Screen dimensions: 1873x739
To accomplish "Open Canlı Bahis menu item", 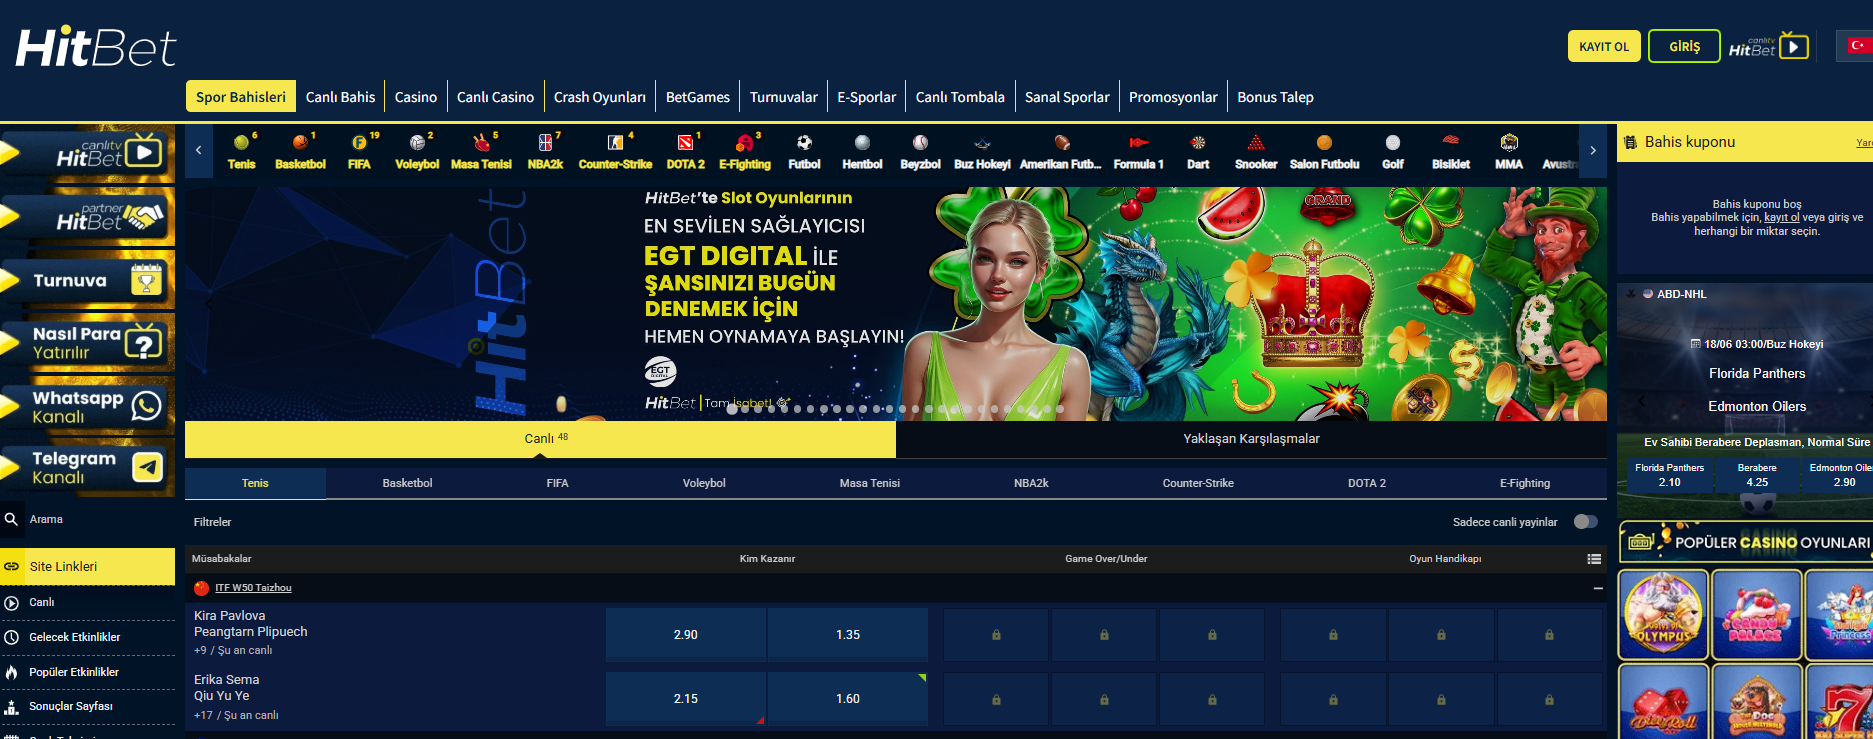I will (340, 97).
